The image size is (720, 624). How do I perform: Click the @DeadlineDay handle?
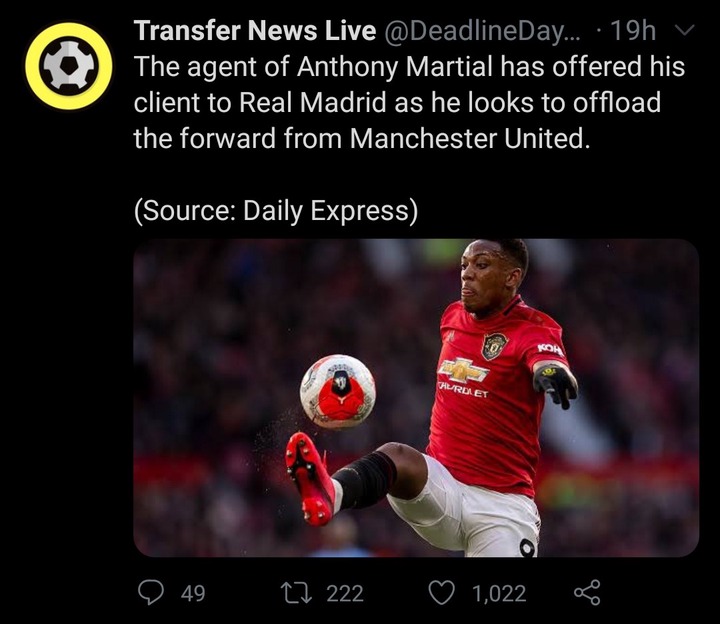481,31
